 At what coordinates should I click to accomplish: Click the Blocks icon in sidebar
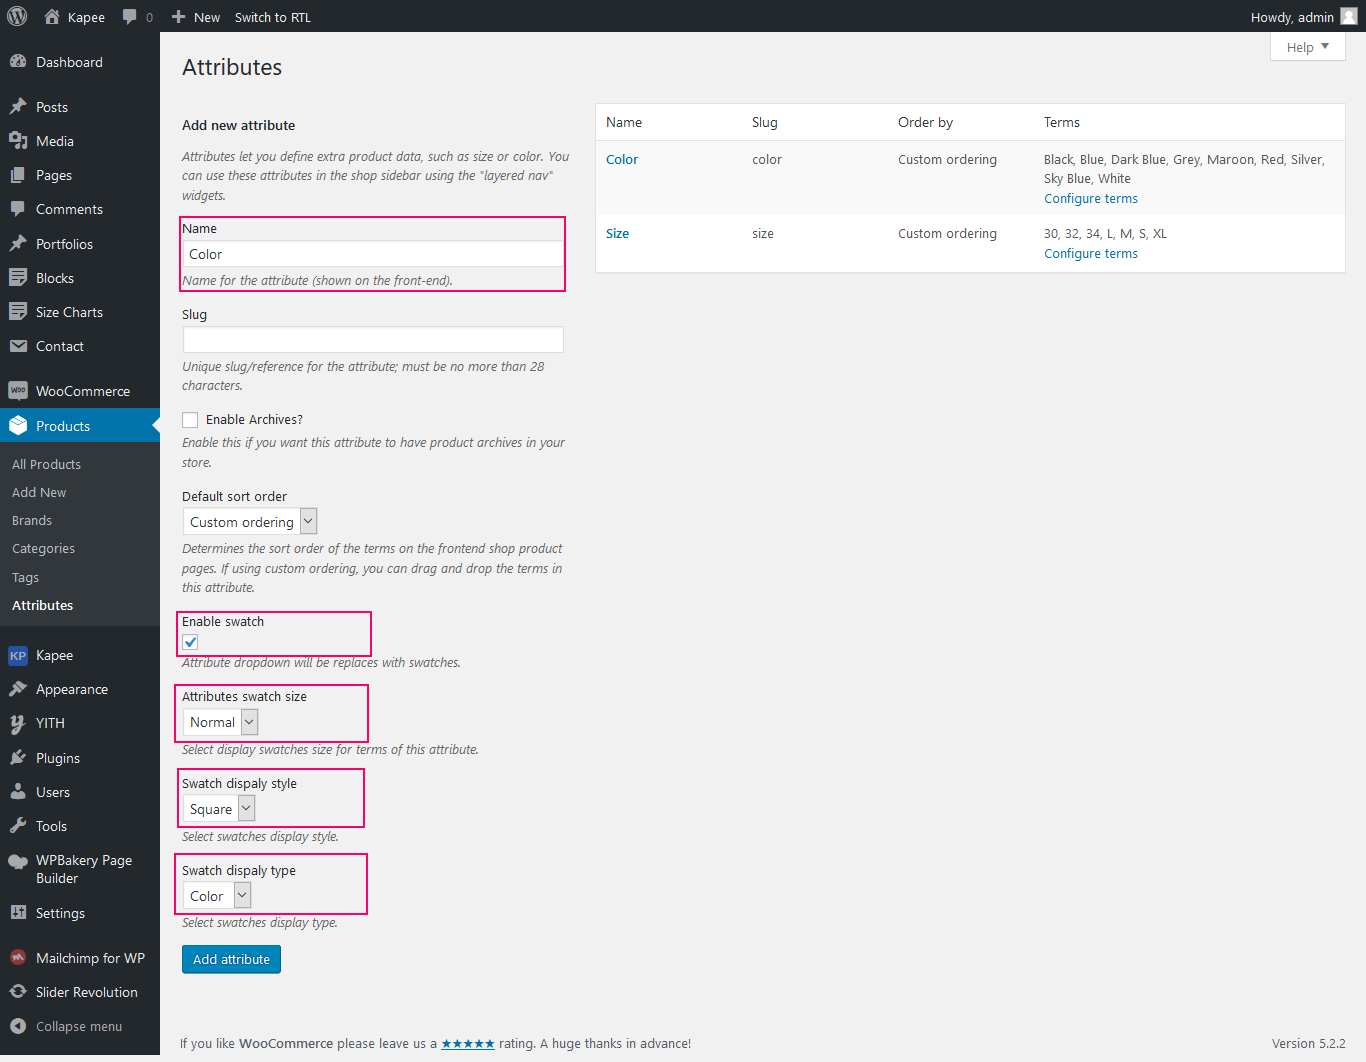coord(18,278)
